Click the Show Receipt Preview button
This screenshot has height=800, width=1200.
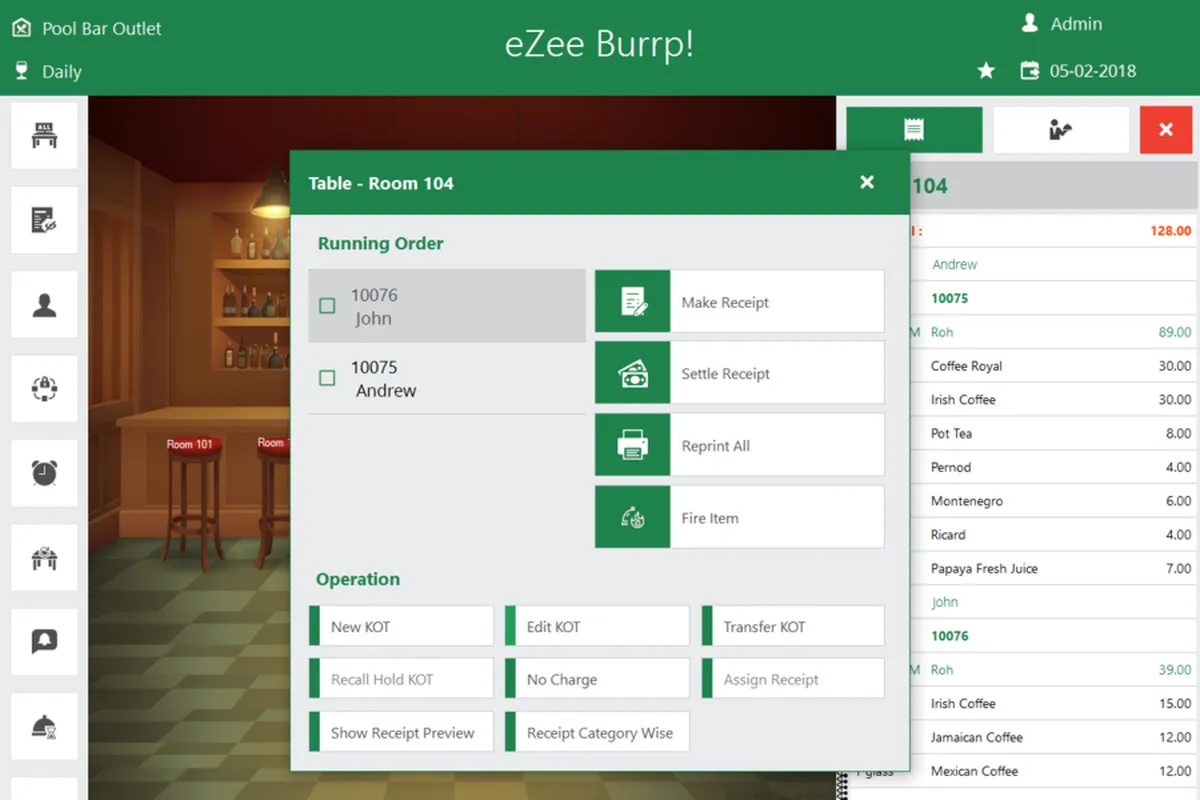[401, 731]
